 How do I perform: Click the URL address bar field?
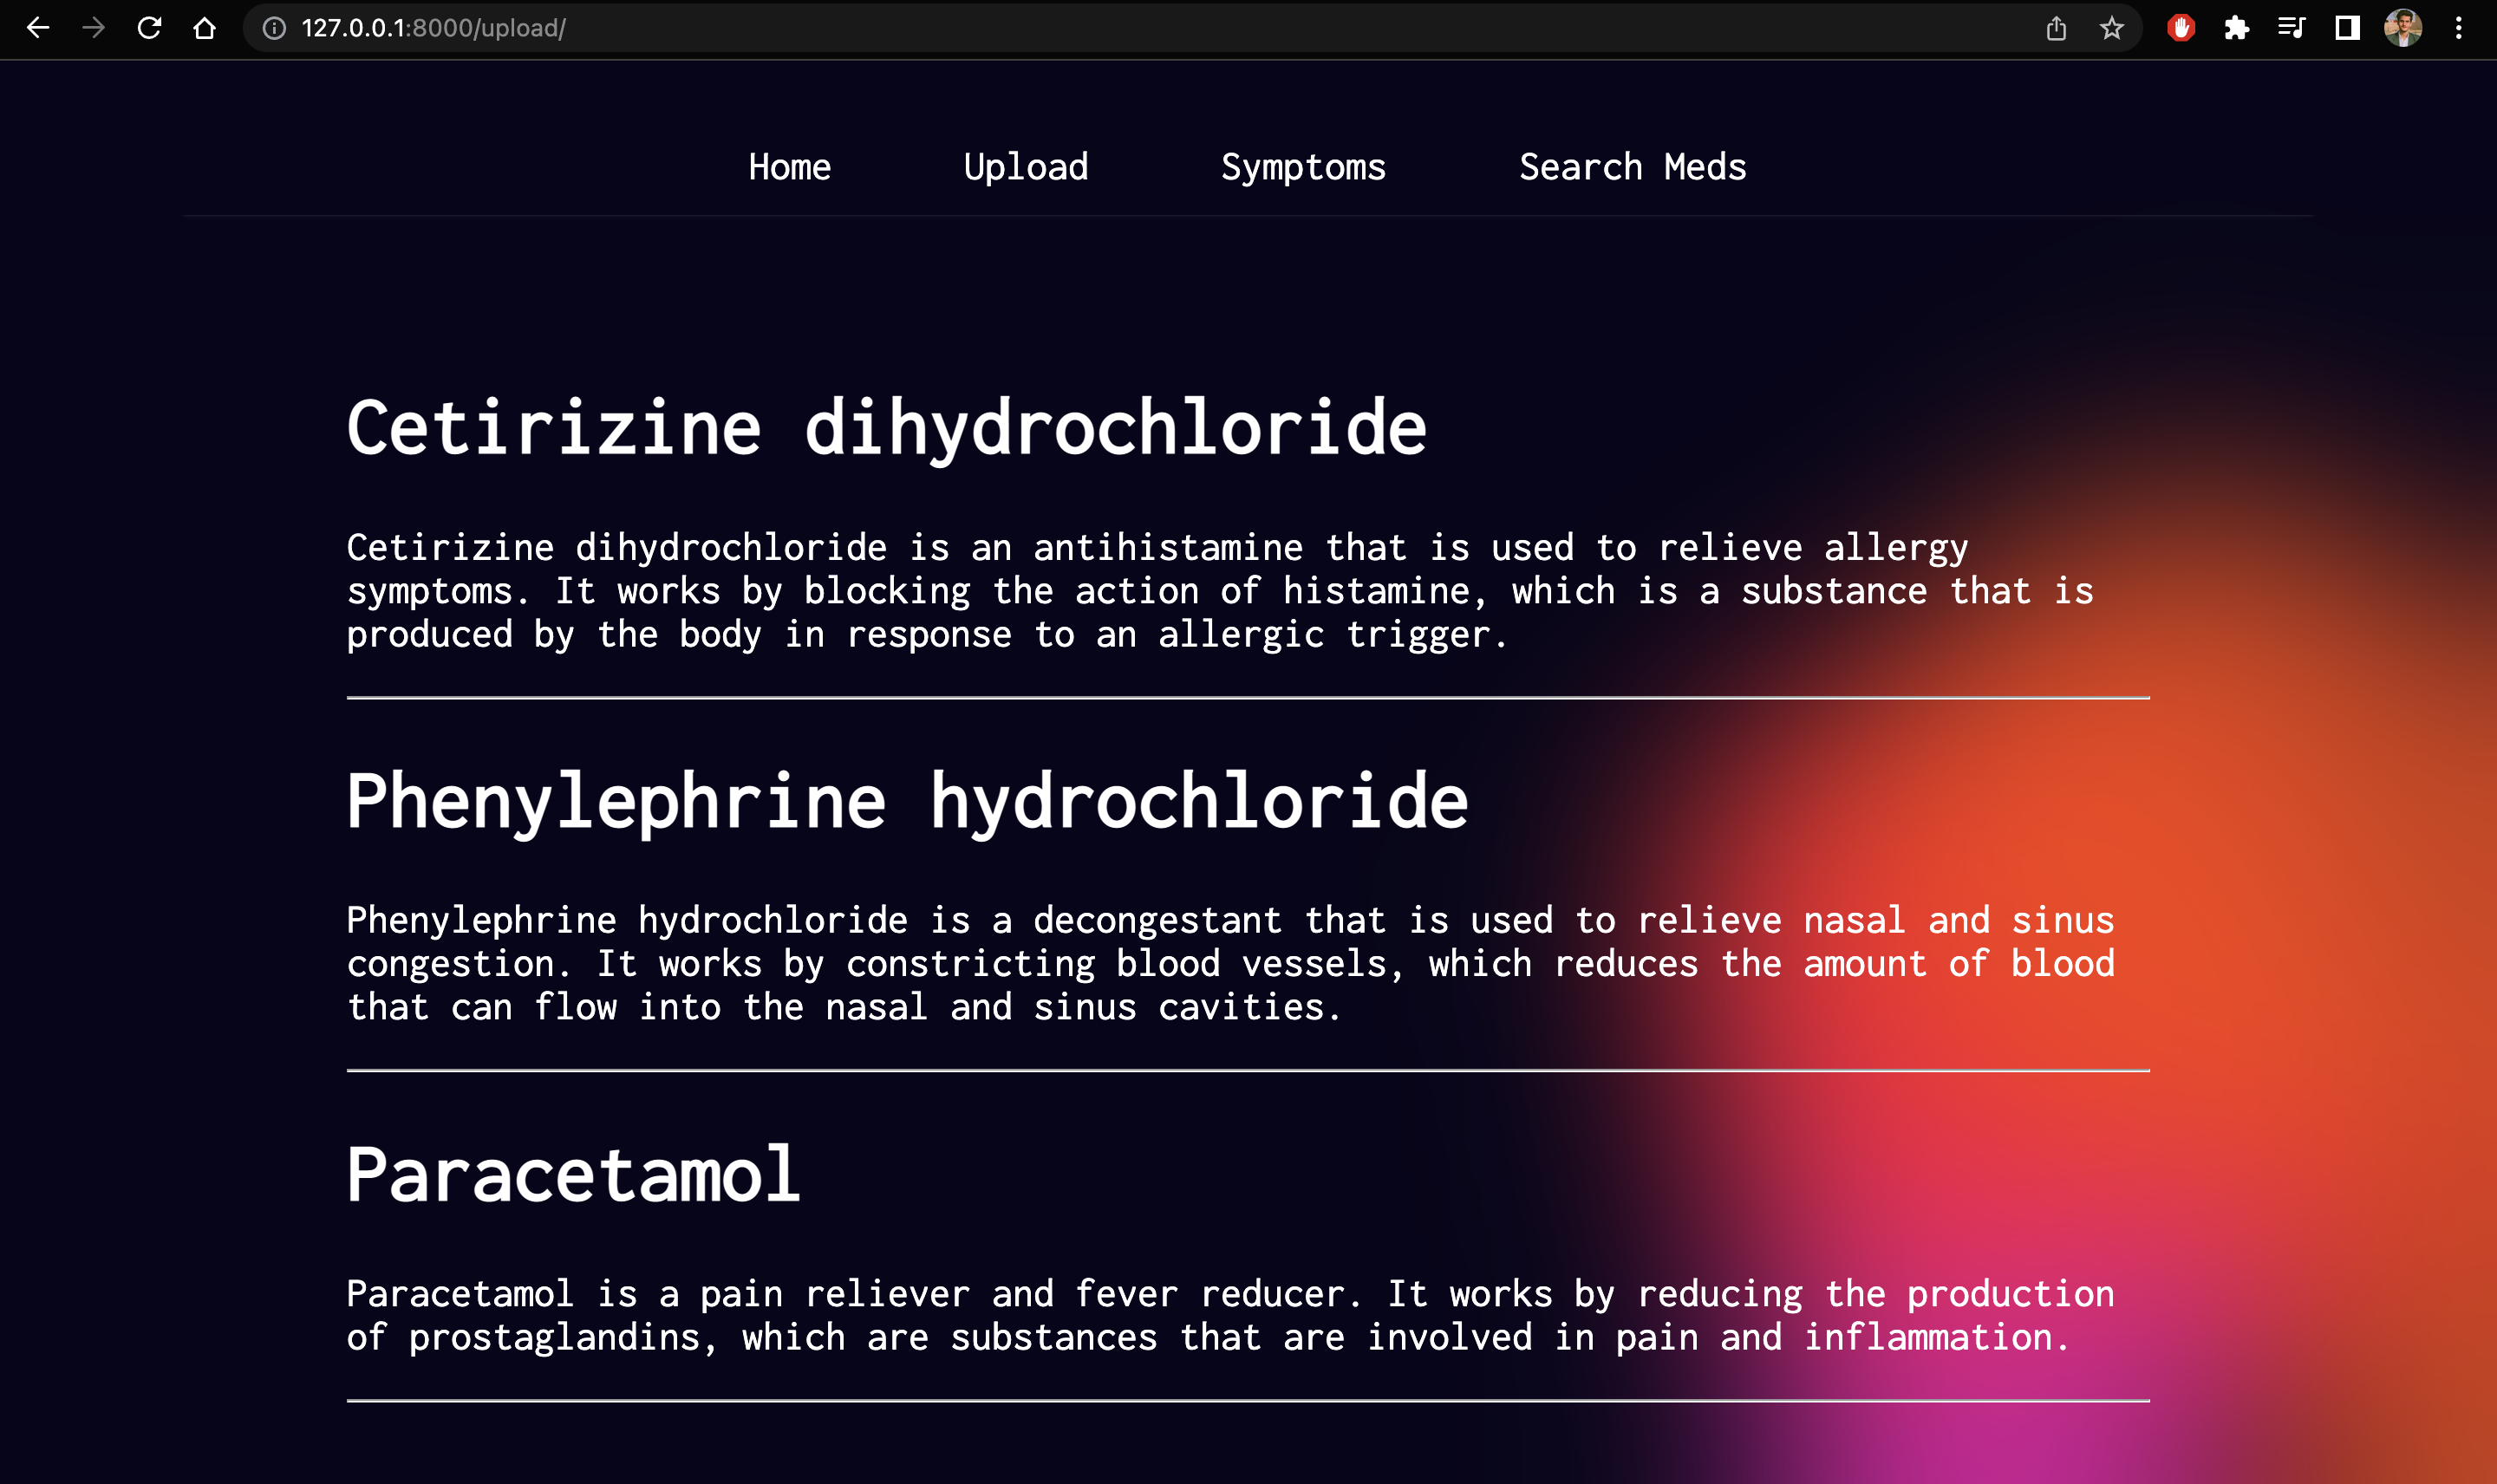1100,28
